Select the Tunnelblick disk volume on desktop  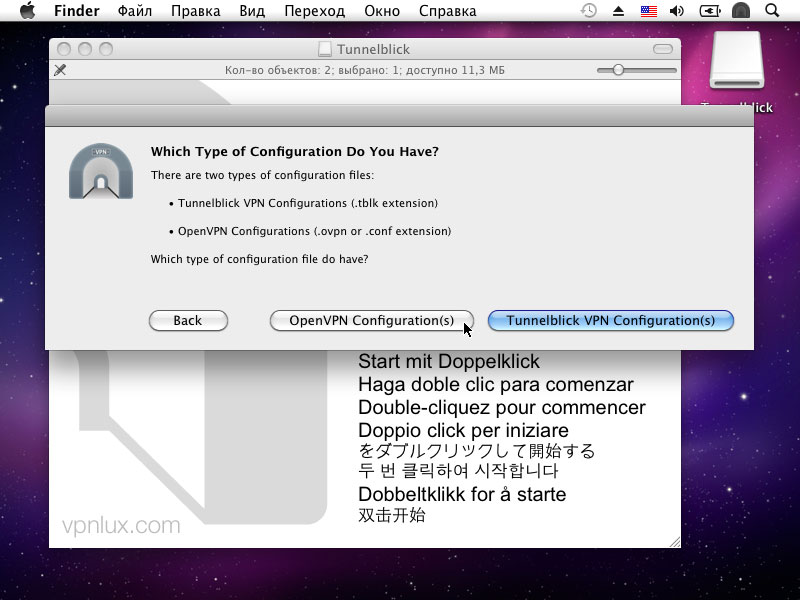[736, 70]
